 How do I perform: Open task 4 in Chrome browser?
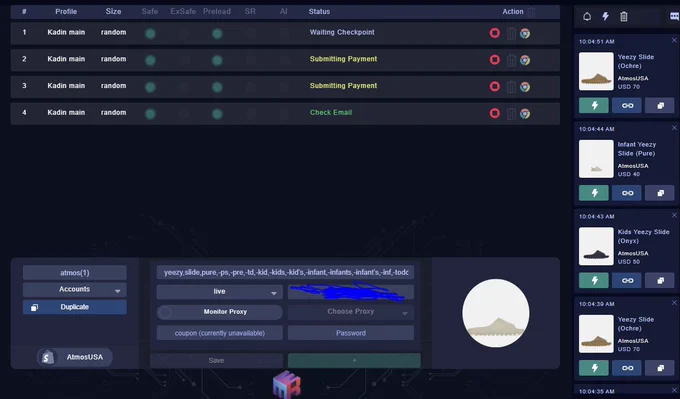525,114
